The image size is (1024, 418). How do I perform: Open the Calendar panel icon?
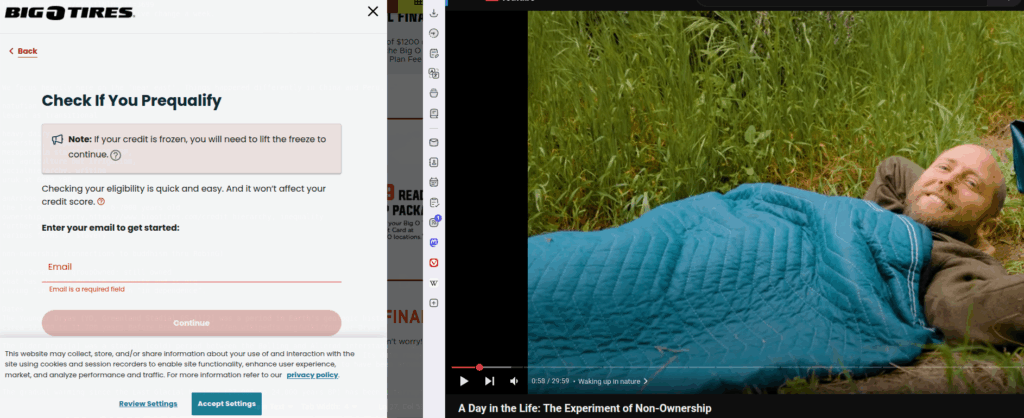tap(434, 182)
